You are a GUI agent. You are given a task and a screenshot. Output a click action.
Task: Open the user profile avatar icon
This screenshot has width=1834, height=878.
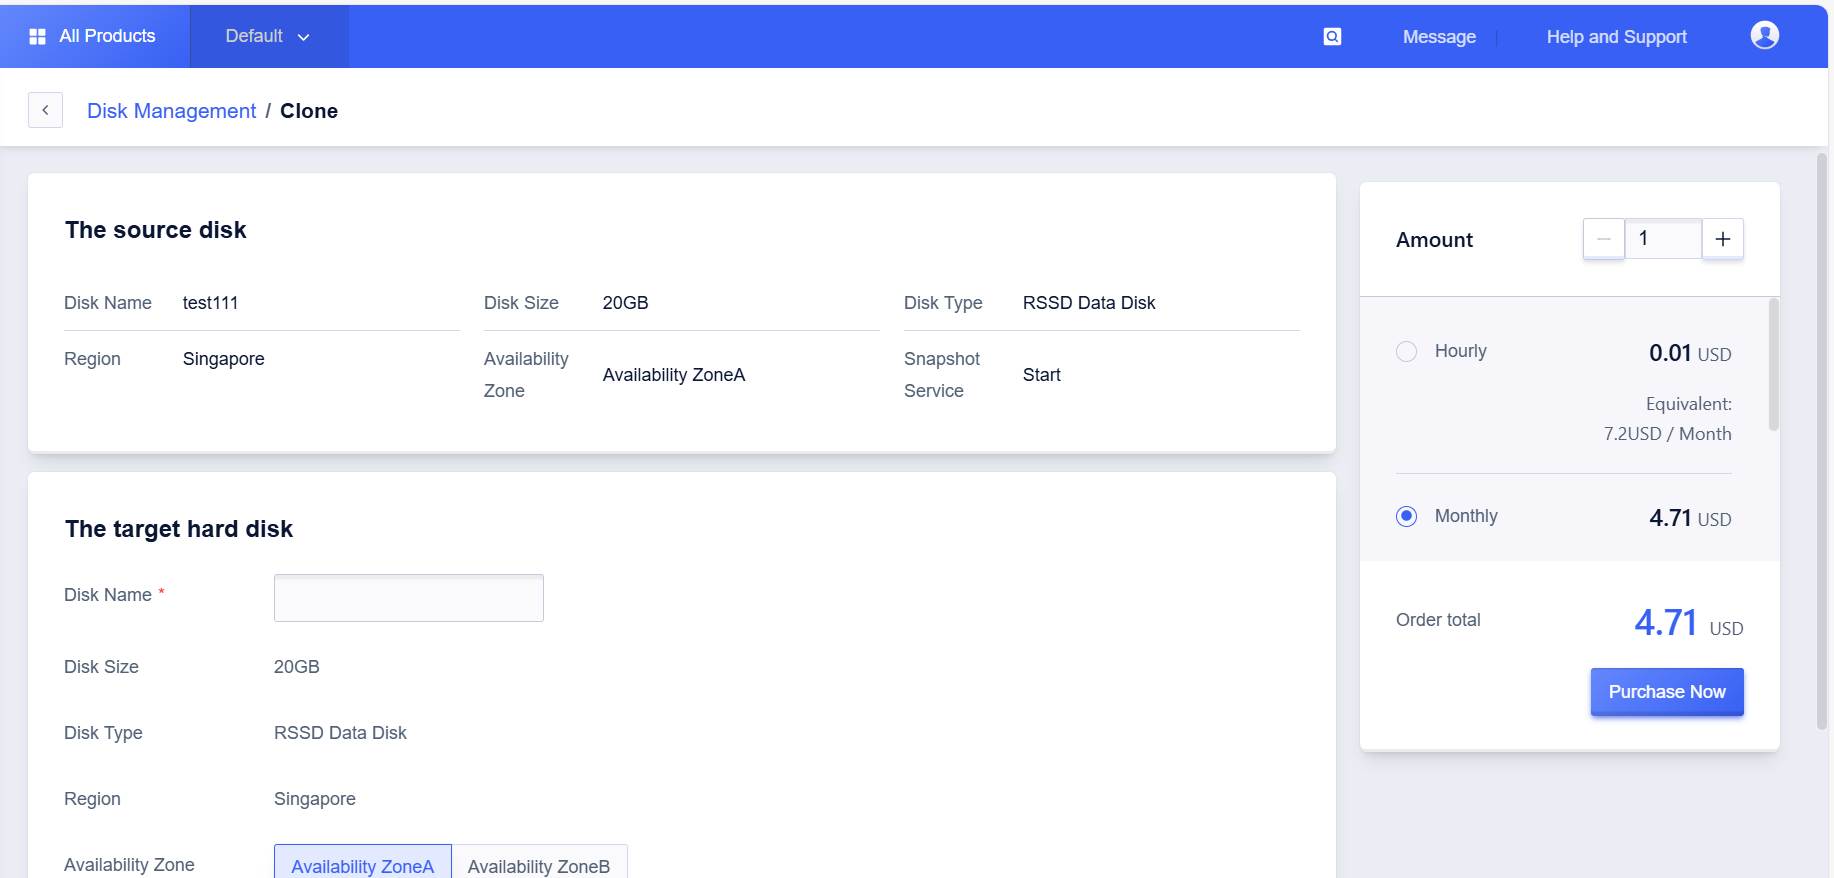(x=1765, y=35)
